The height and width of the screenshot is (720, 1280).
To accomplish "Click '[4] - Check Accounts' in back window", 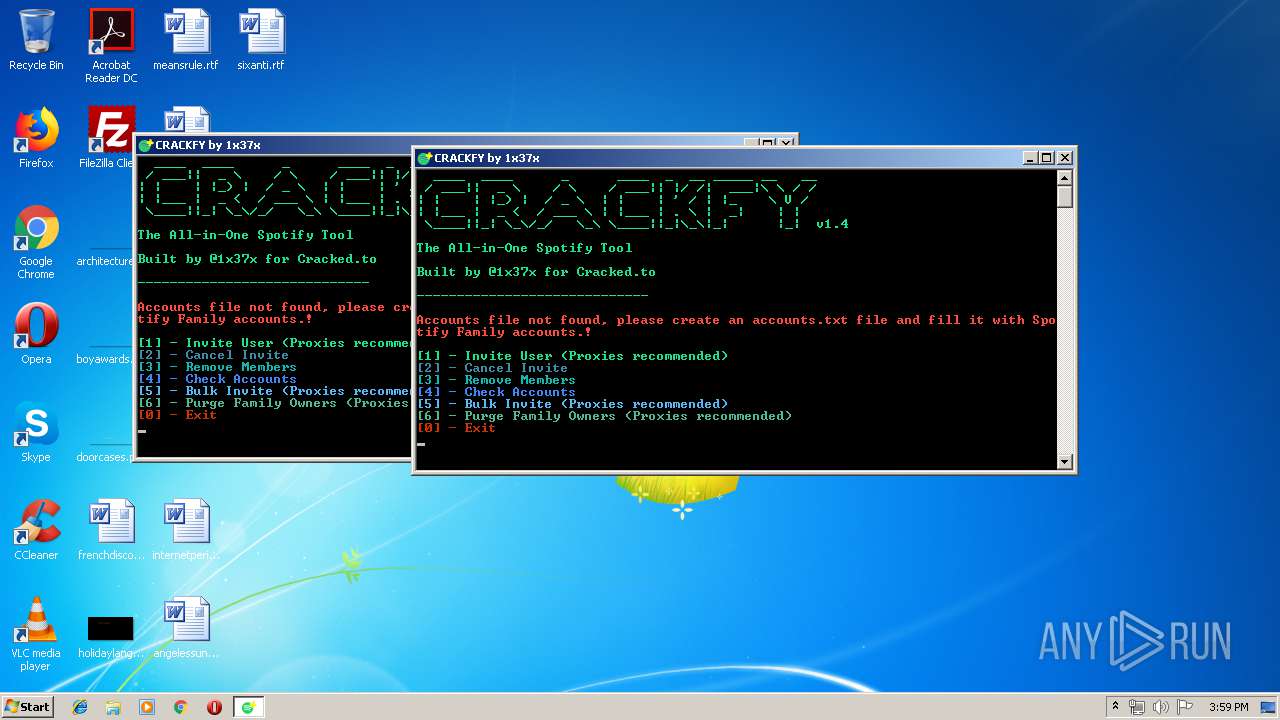I will point(217,379).
